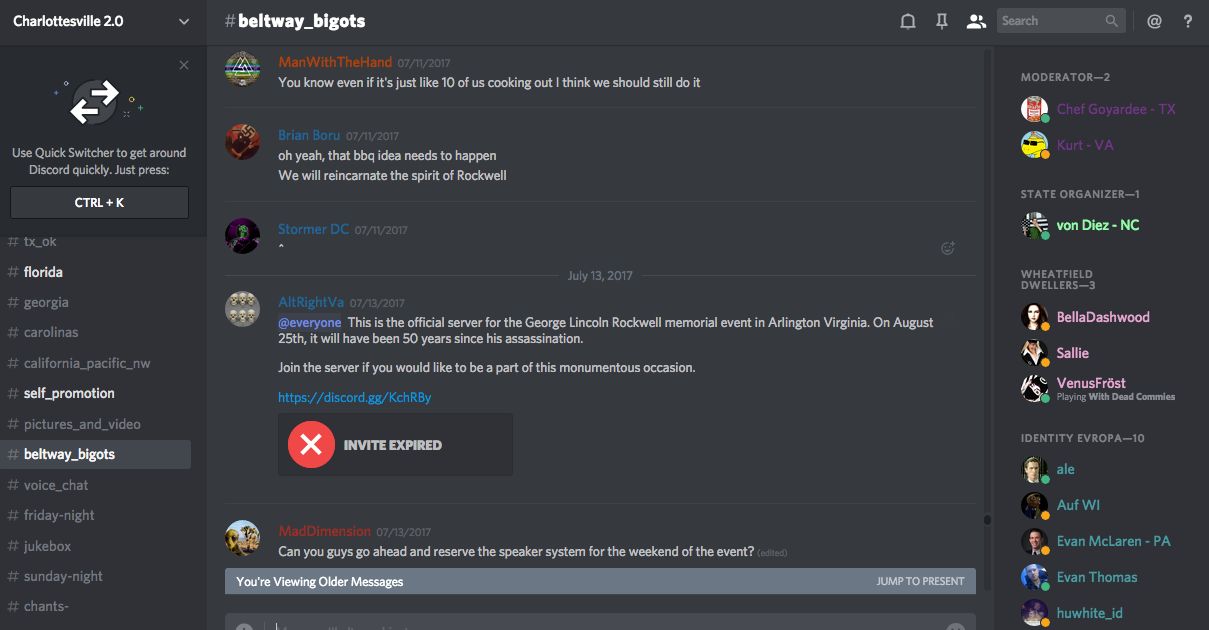Expand the Charlottesville 2.0 server menu

(183, 21)
